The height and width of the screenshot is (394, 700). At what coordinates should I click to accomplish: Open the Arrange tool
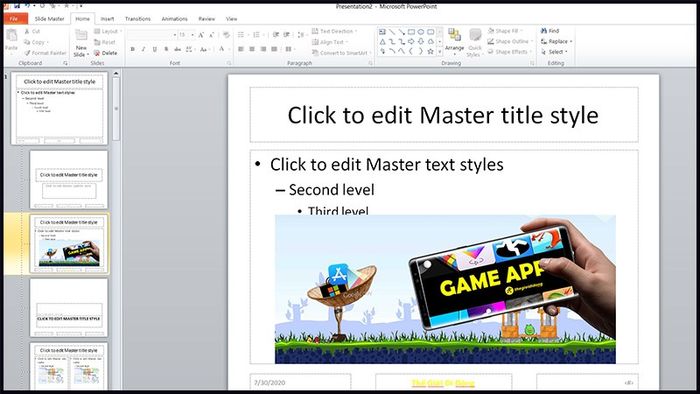click(454, 40)
